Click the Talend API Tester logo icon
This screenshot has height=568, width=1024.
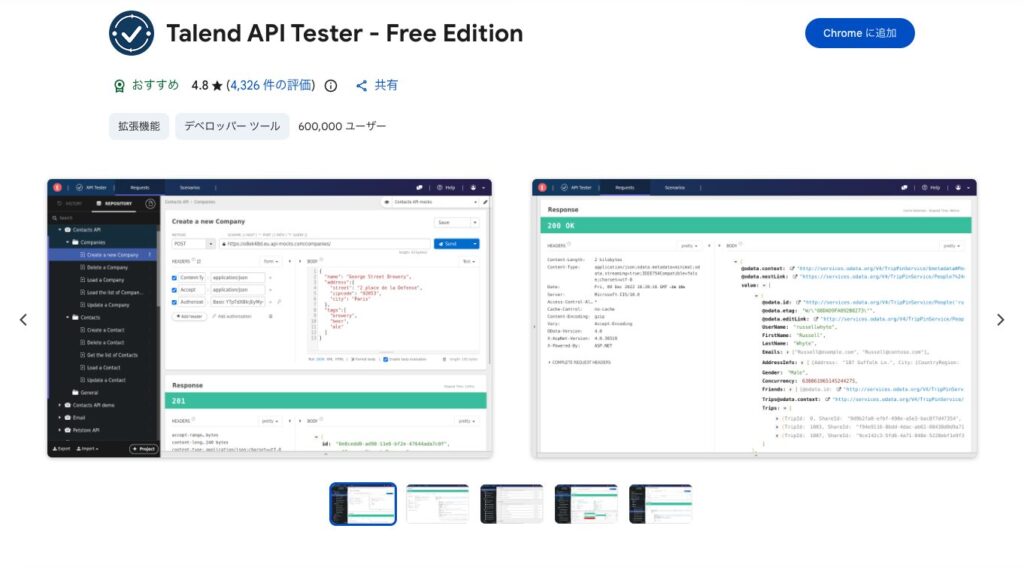point(130,33)
